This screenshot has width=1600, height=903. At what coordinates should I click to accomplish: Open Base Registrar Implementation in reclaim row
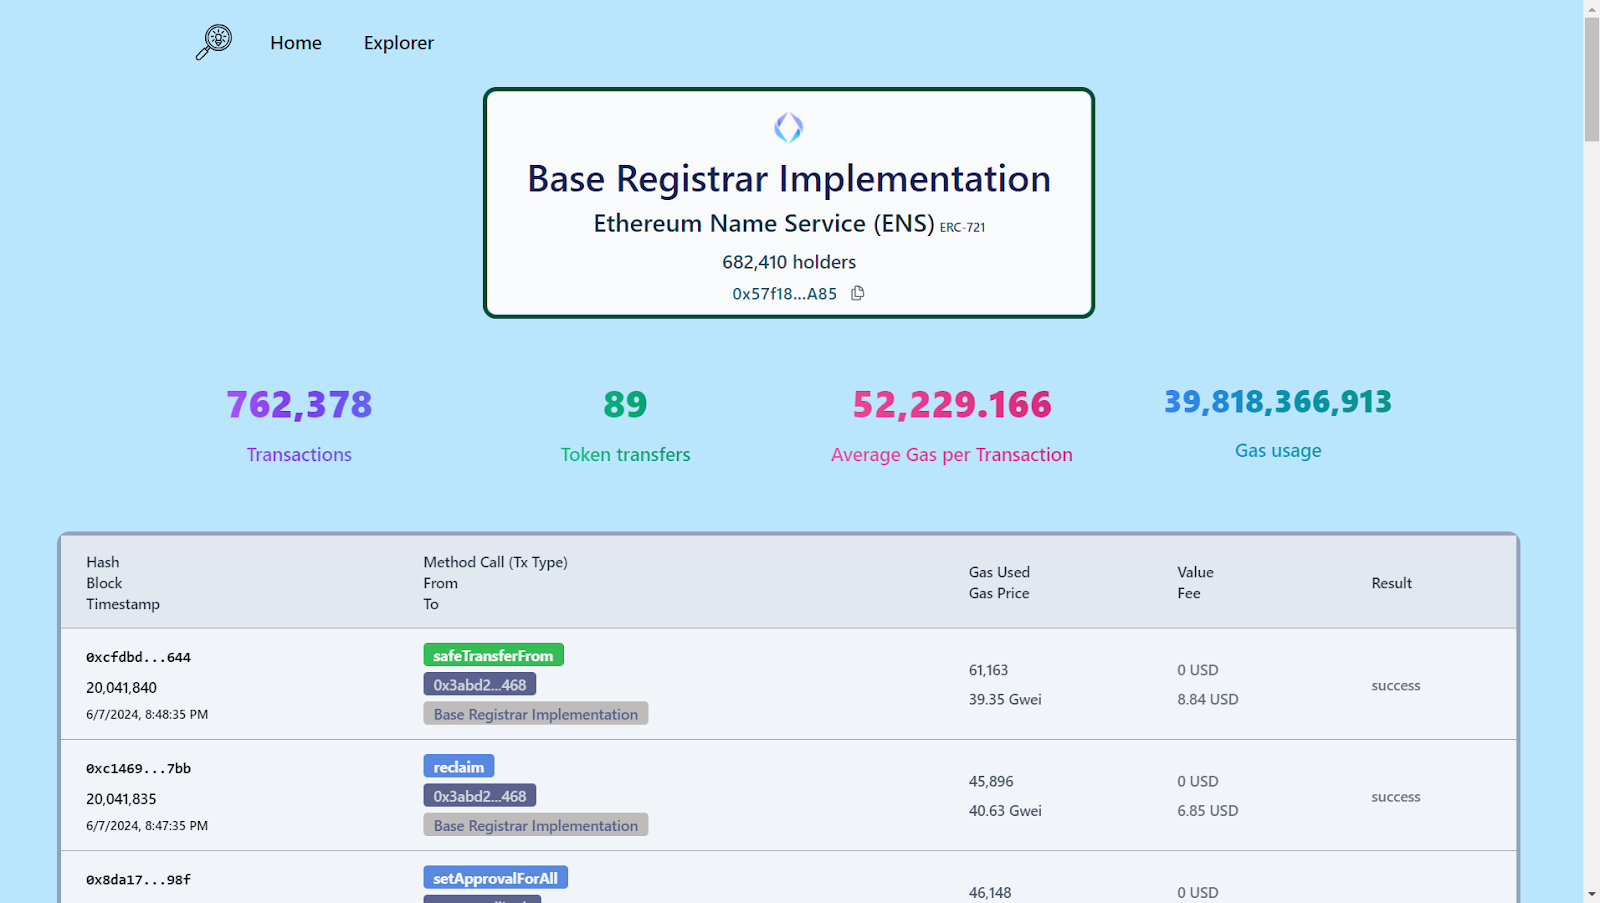click(536, 824)
